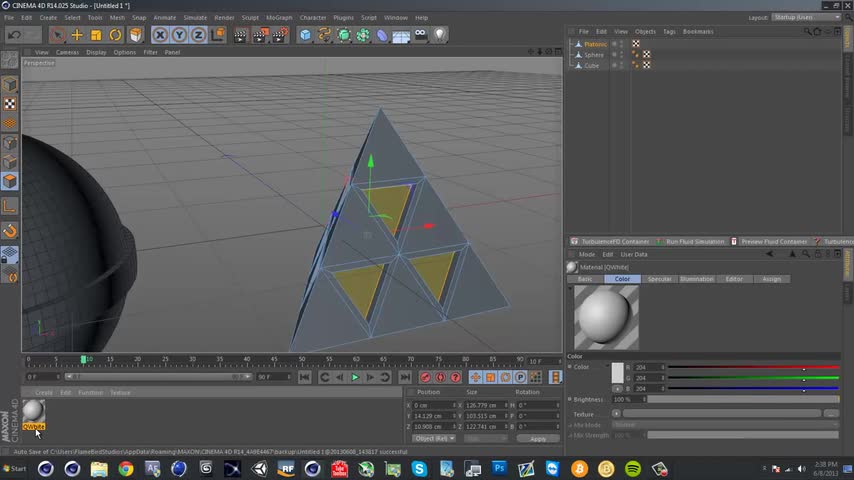Select the Scale tool
Screen dimensions: 854x480
96,35
